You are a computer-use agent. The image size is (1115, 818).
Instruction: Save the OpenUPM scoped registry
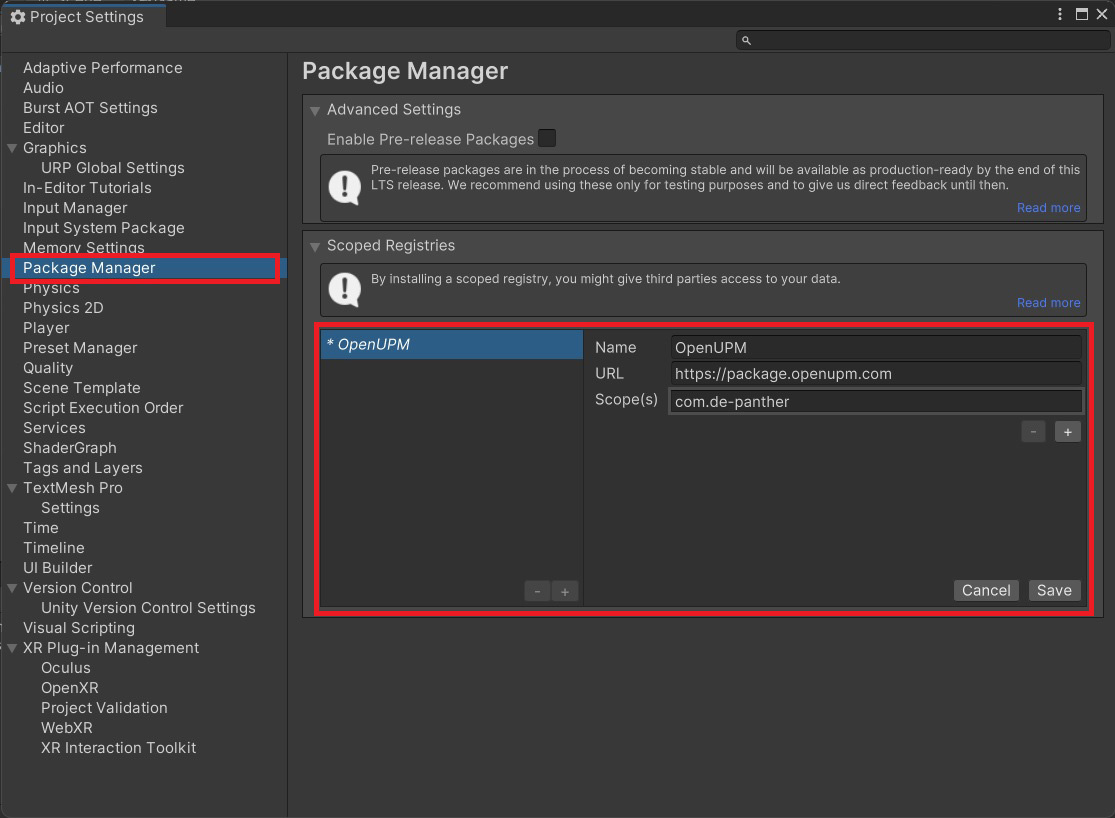pos(1054,590)
